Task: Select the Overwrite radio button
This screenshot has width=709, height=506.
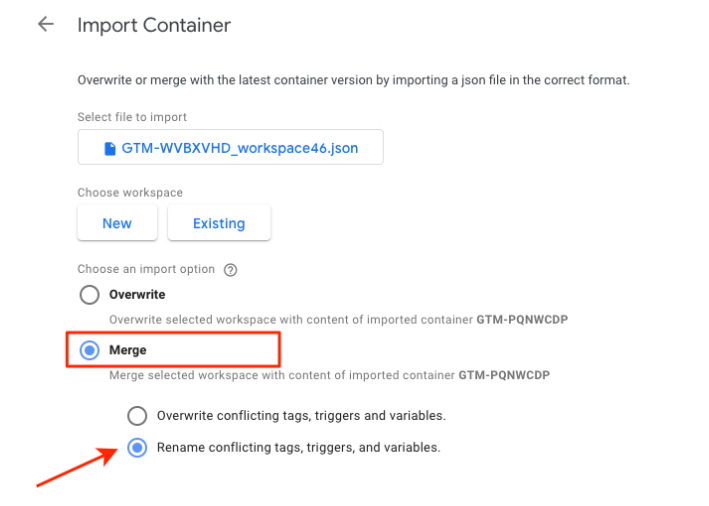Action: coord(90,295)
